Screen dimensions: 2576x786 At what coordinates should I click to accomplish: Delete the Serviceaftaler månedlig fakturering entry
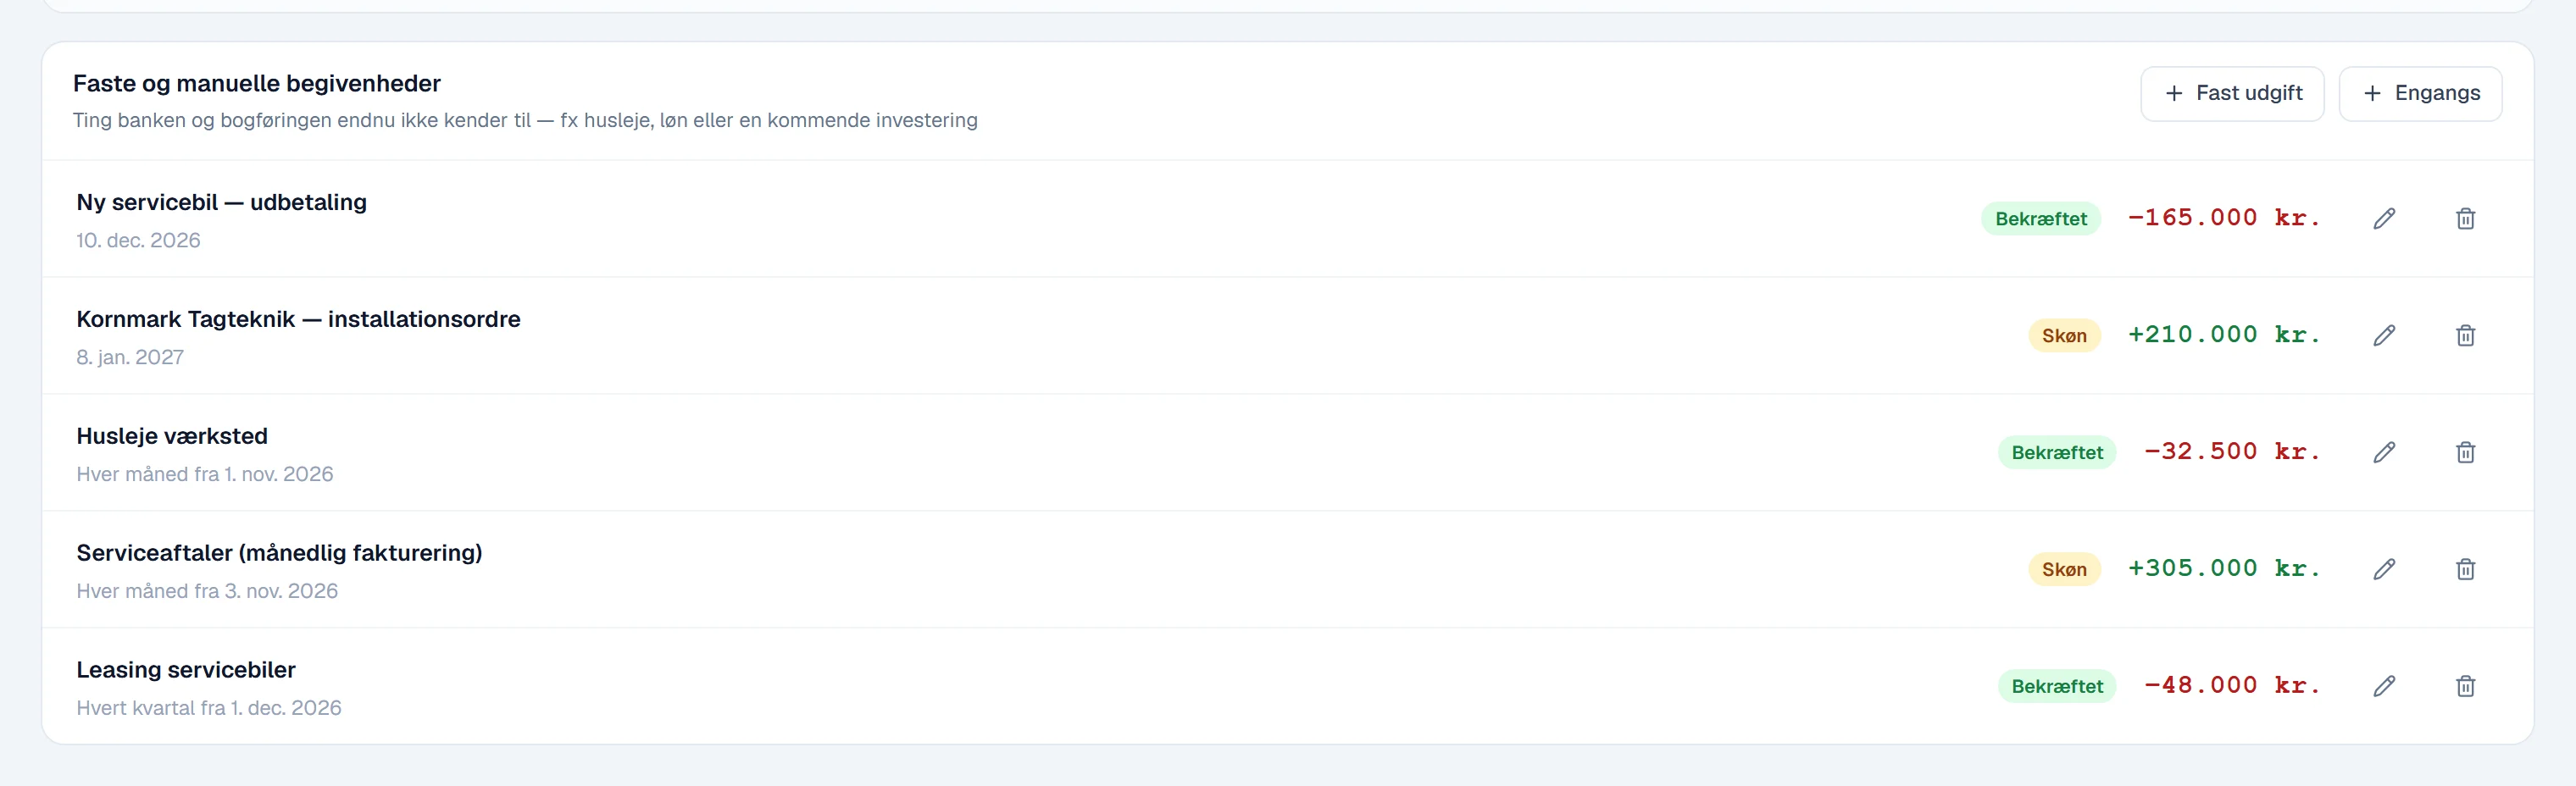pos(2465,569)
